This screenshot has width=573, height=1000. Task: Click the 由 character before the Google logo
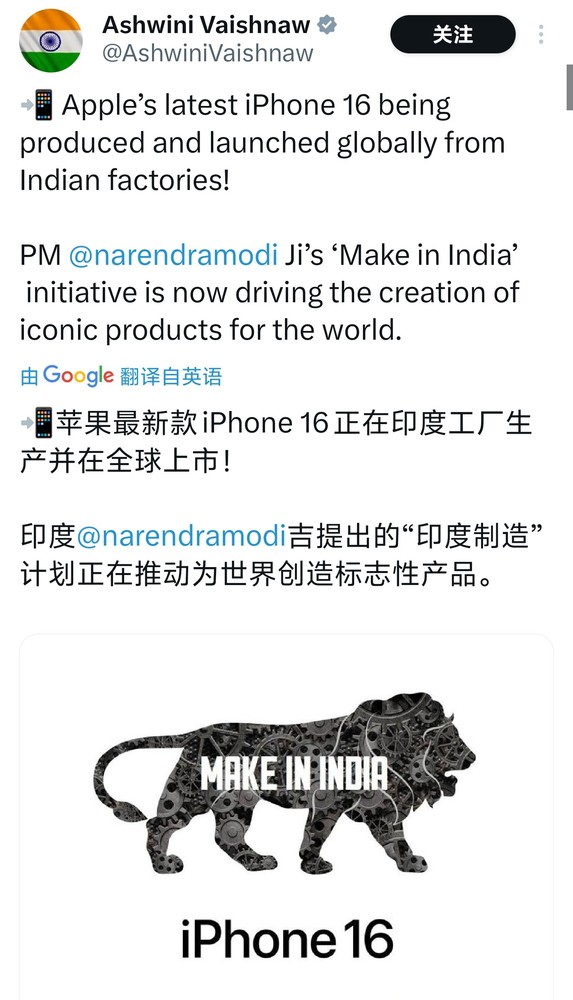29,376
